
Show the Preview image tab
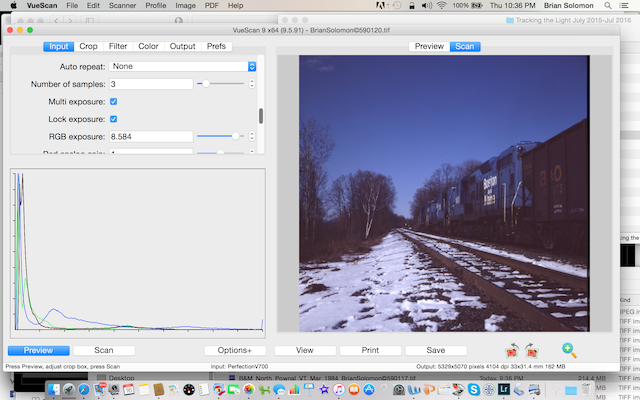point(429,47)
